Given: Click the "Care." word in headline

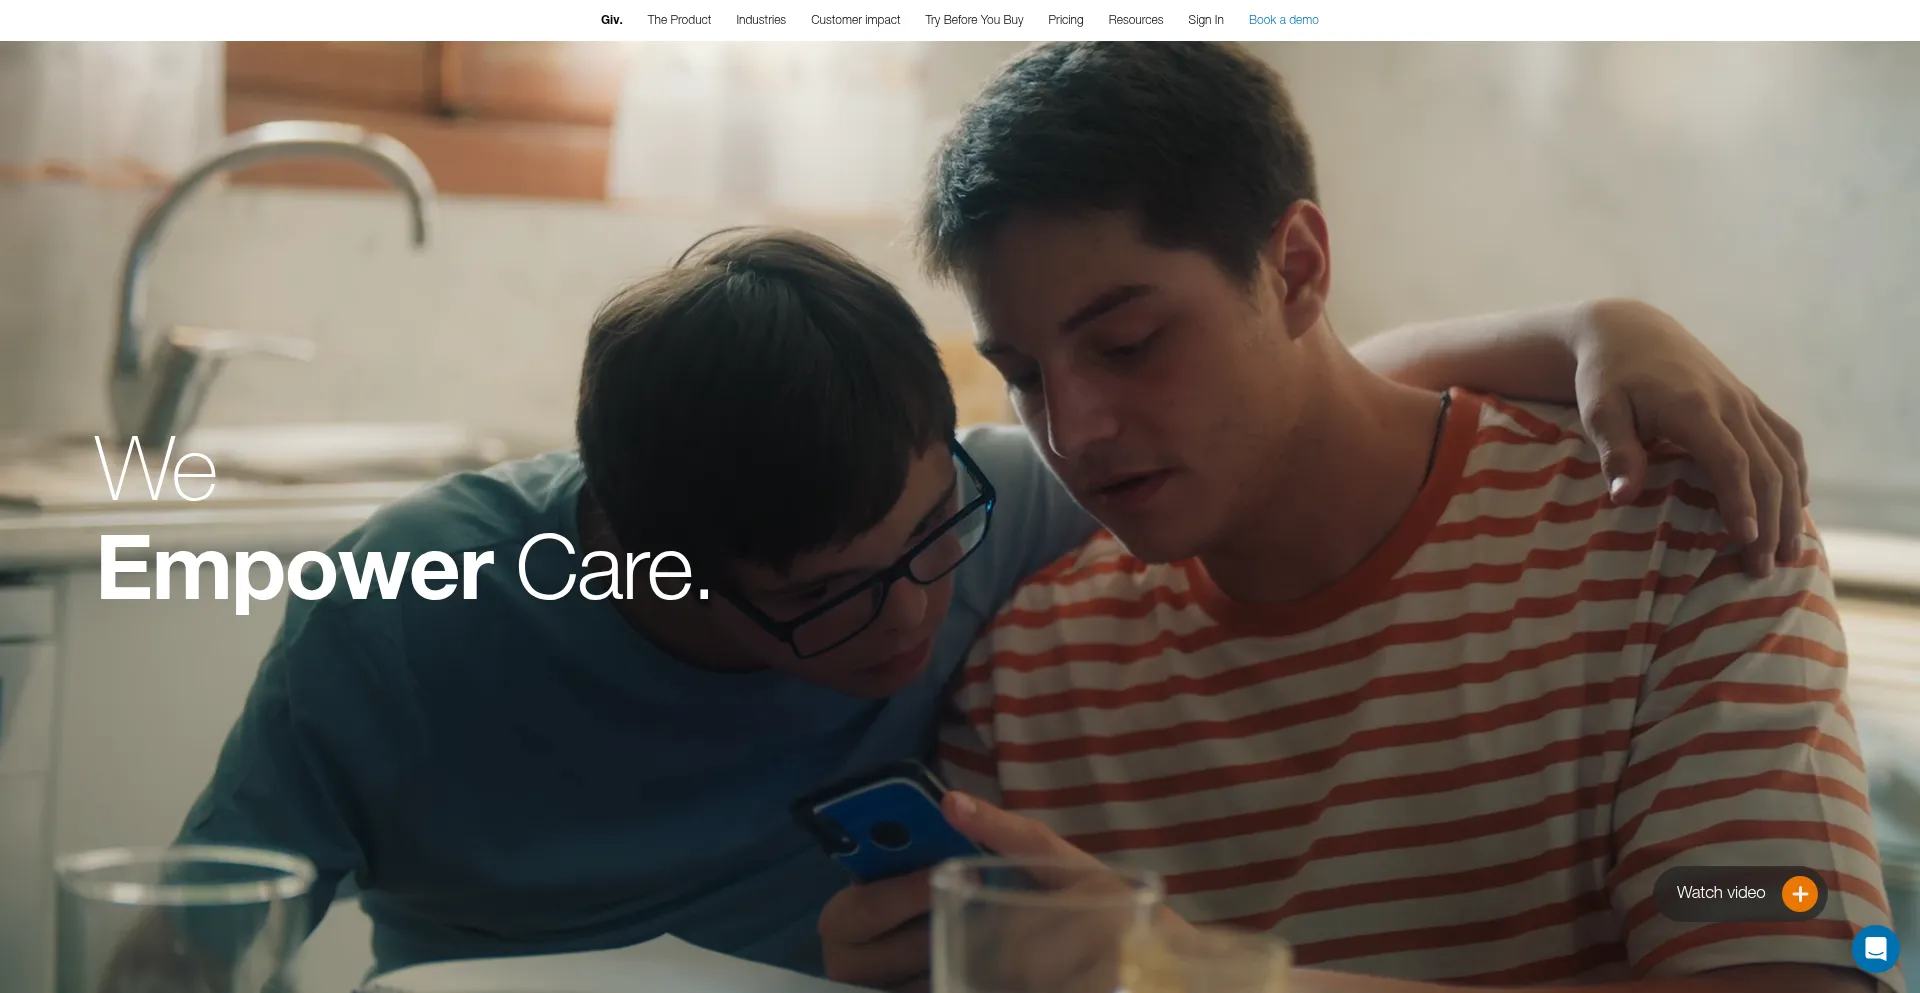Looking at the screenshot, I should (614, 569).
